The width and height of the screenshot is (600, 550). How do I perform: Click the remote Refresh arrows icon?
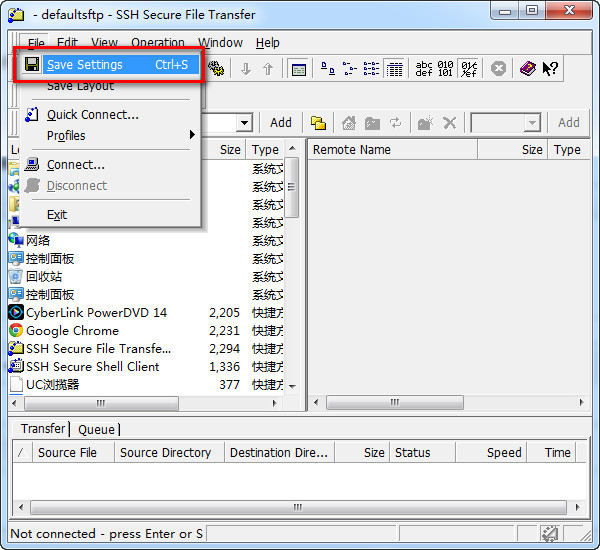pos(395,123)
